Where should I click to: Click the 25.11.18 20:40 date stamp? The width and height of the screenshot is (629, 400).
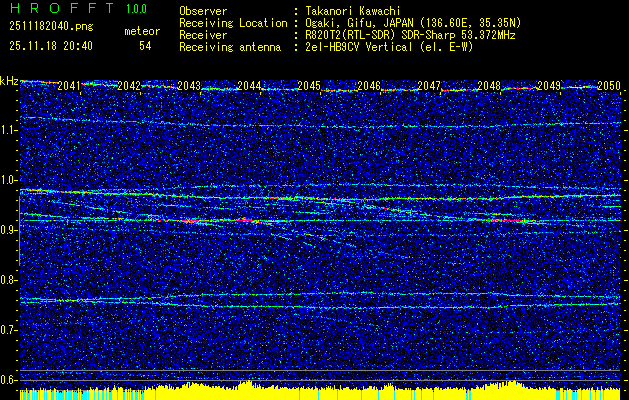50,46
